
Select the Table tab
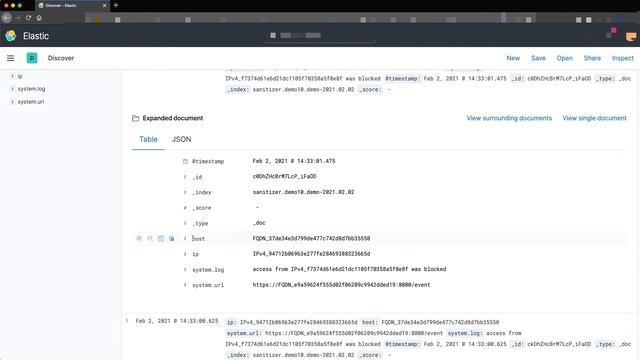pyautogui.click(x=148, y=139)
